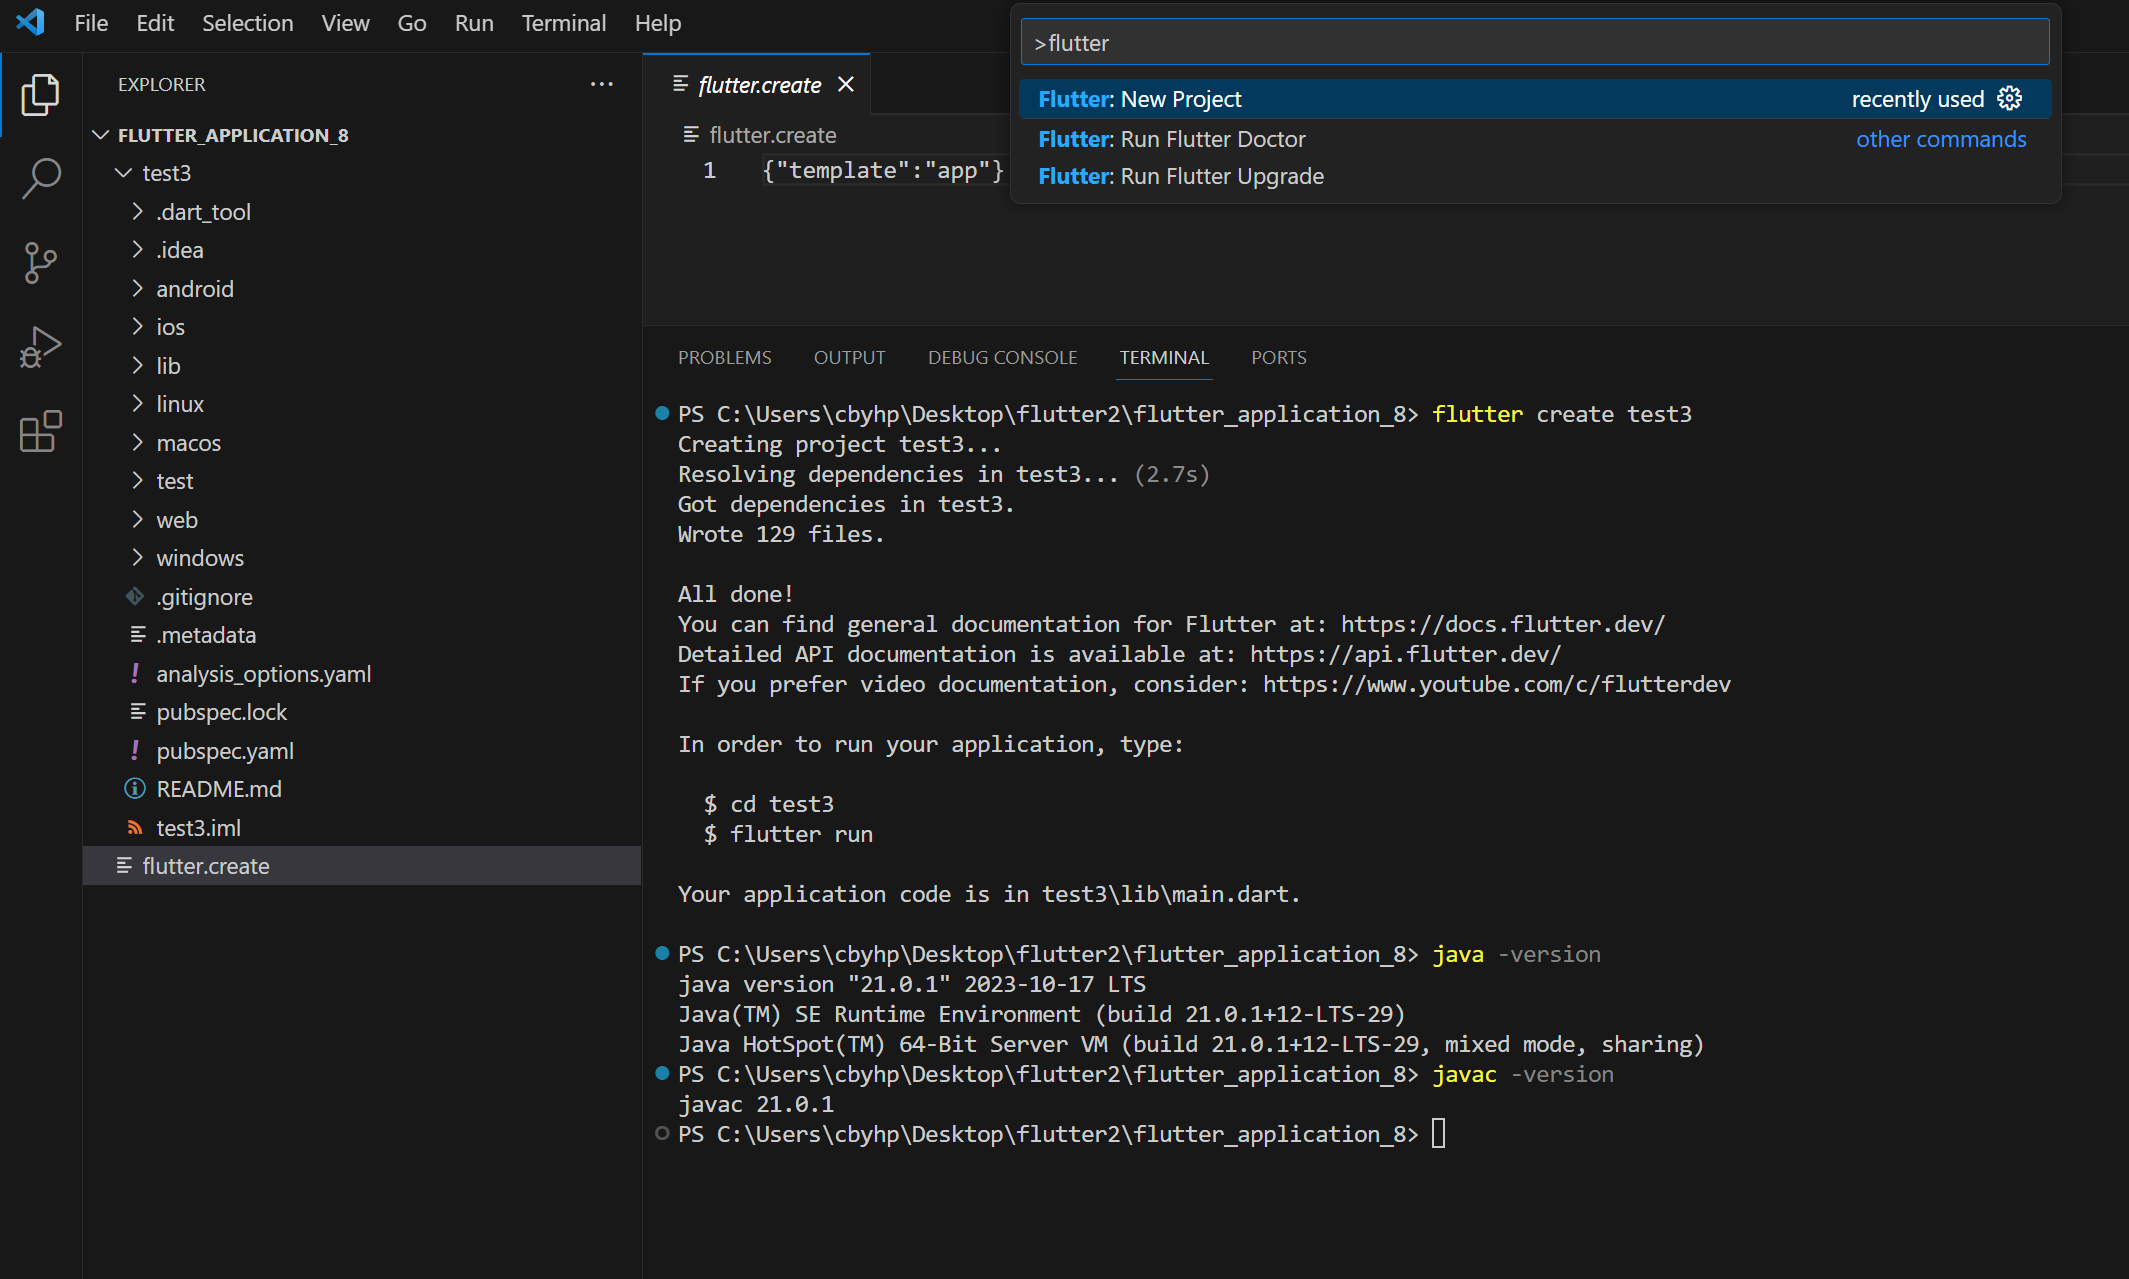Expand the web folder
2129x1279 pixels.
137,519
